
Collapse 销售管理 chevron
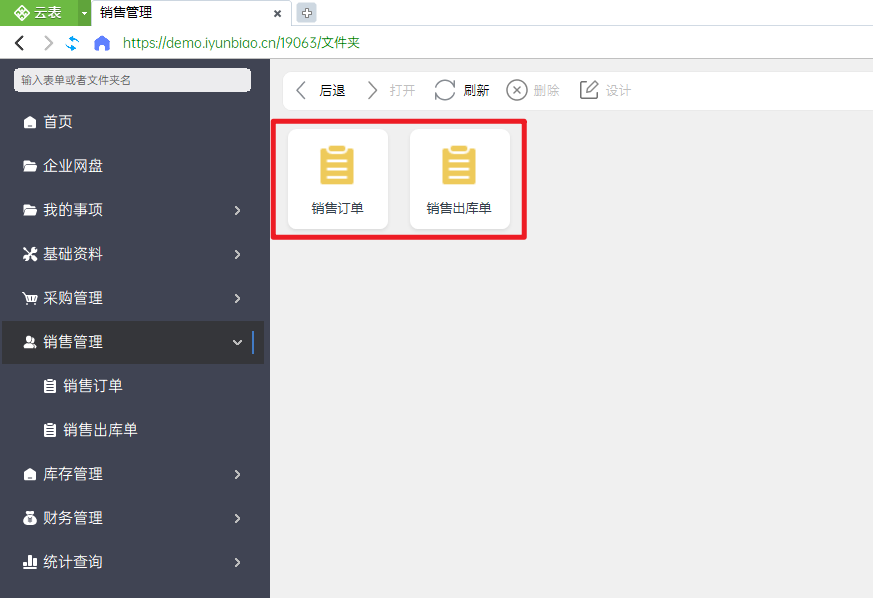tap(237, 342)
